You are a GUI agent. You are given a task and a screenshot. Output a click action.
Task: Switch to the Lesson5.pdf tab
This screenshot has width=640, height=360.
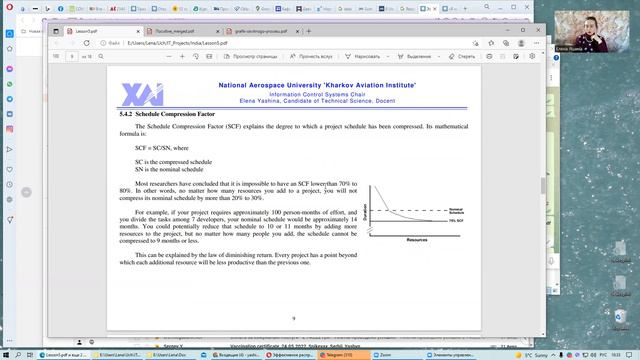[103, 31]
